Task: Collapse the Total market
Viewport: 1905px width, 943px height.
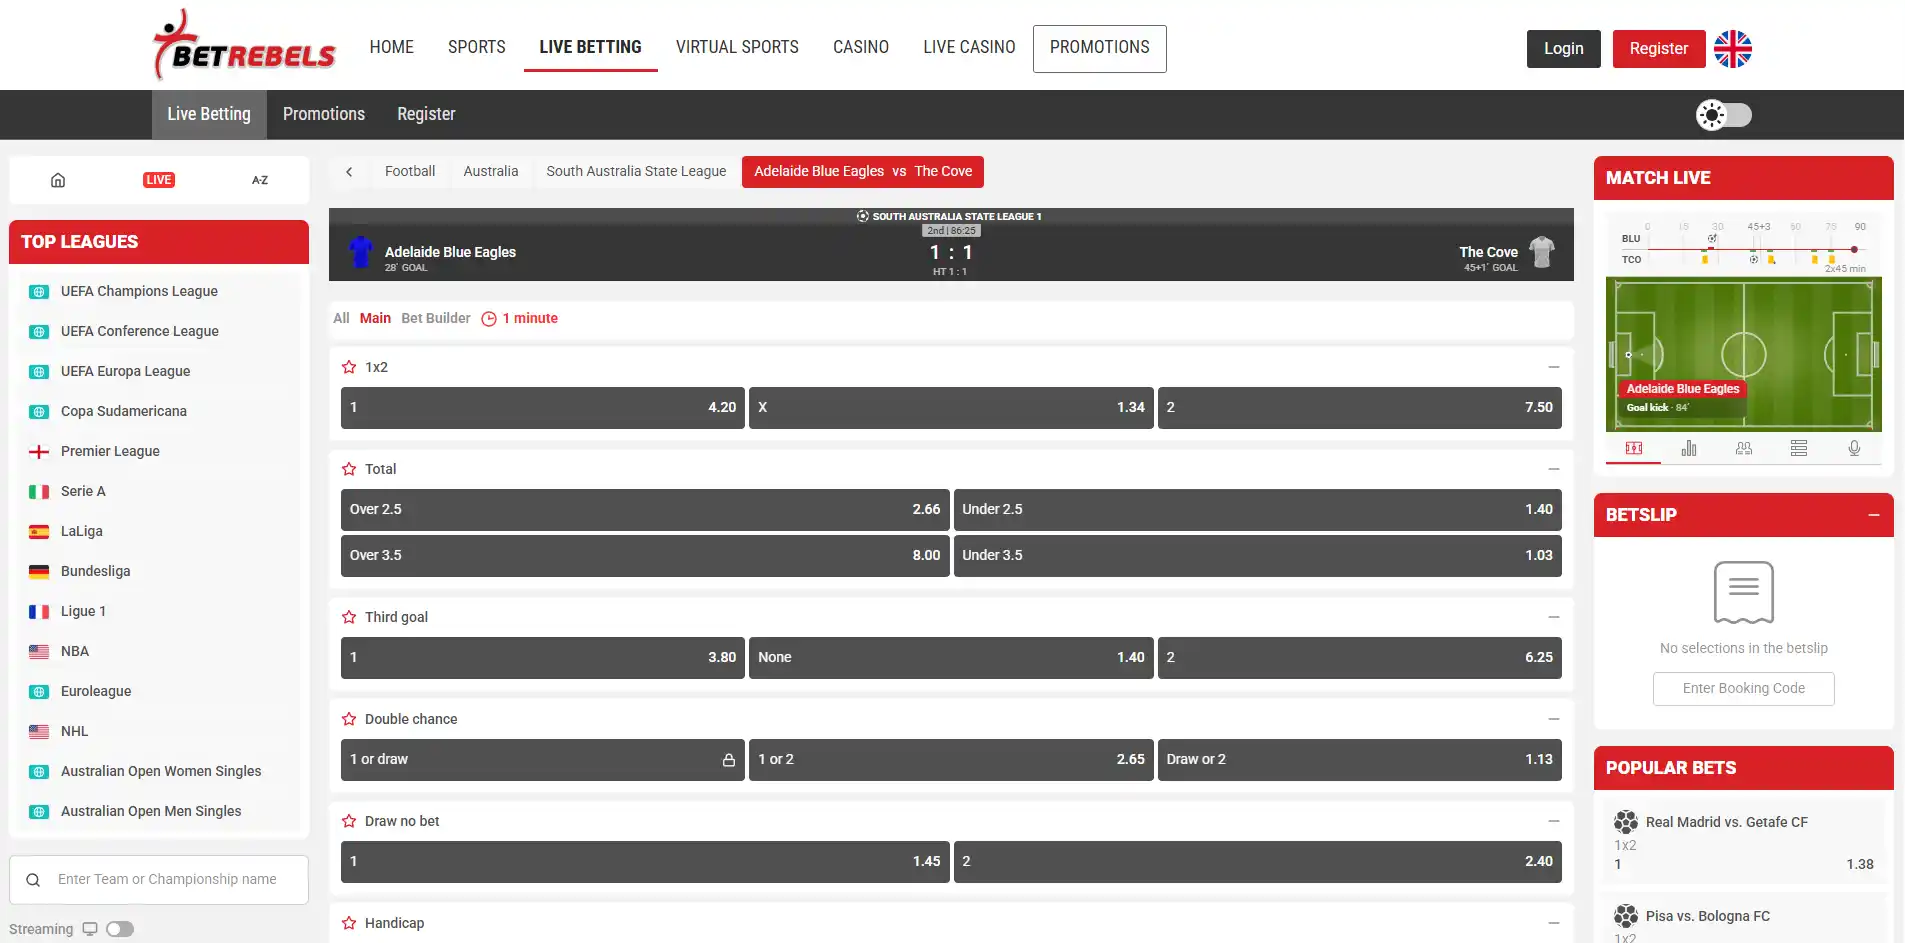Action: [1554, 469]
